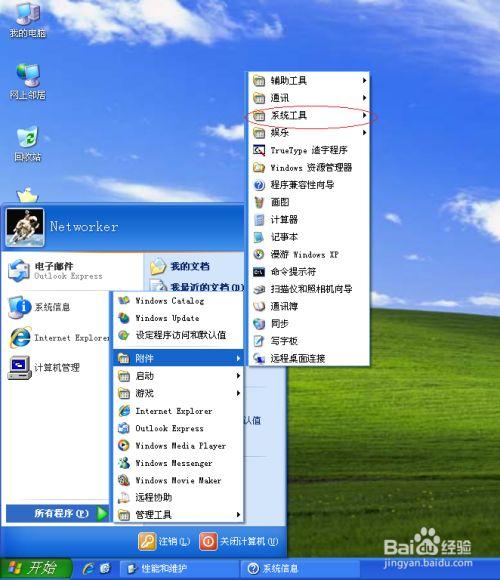Open 系统信息 from the pinned start menu list
500x580 pixels.
pyautogui.click(x=40, y=307)
